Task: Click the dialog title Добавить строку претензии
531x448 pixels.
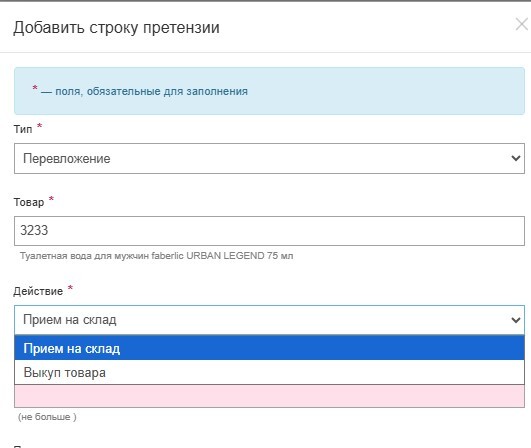Action: click(116, 27)
